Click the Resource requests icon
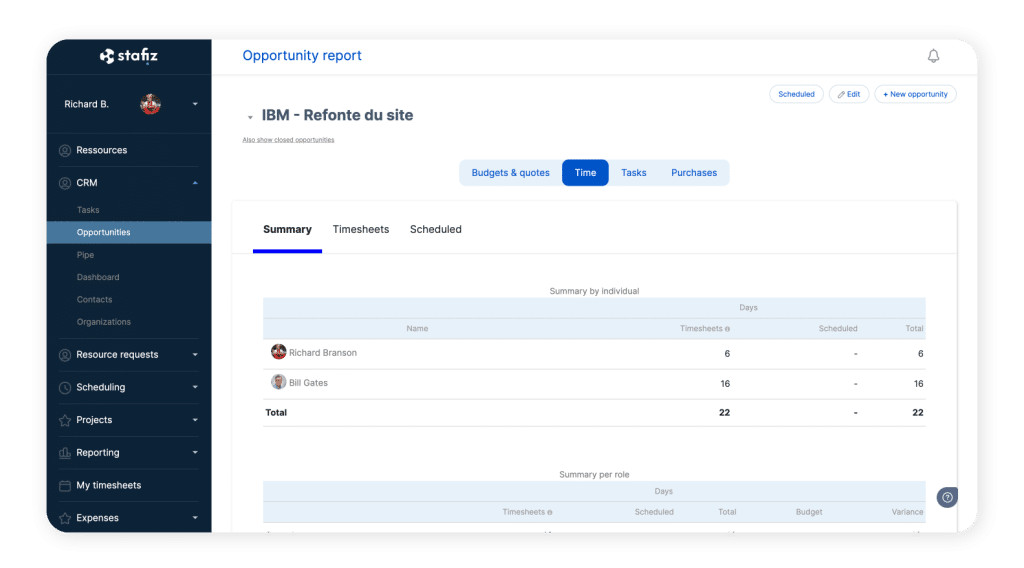Viewport: 1024px width, 568px height. pos(65,355)
